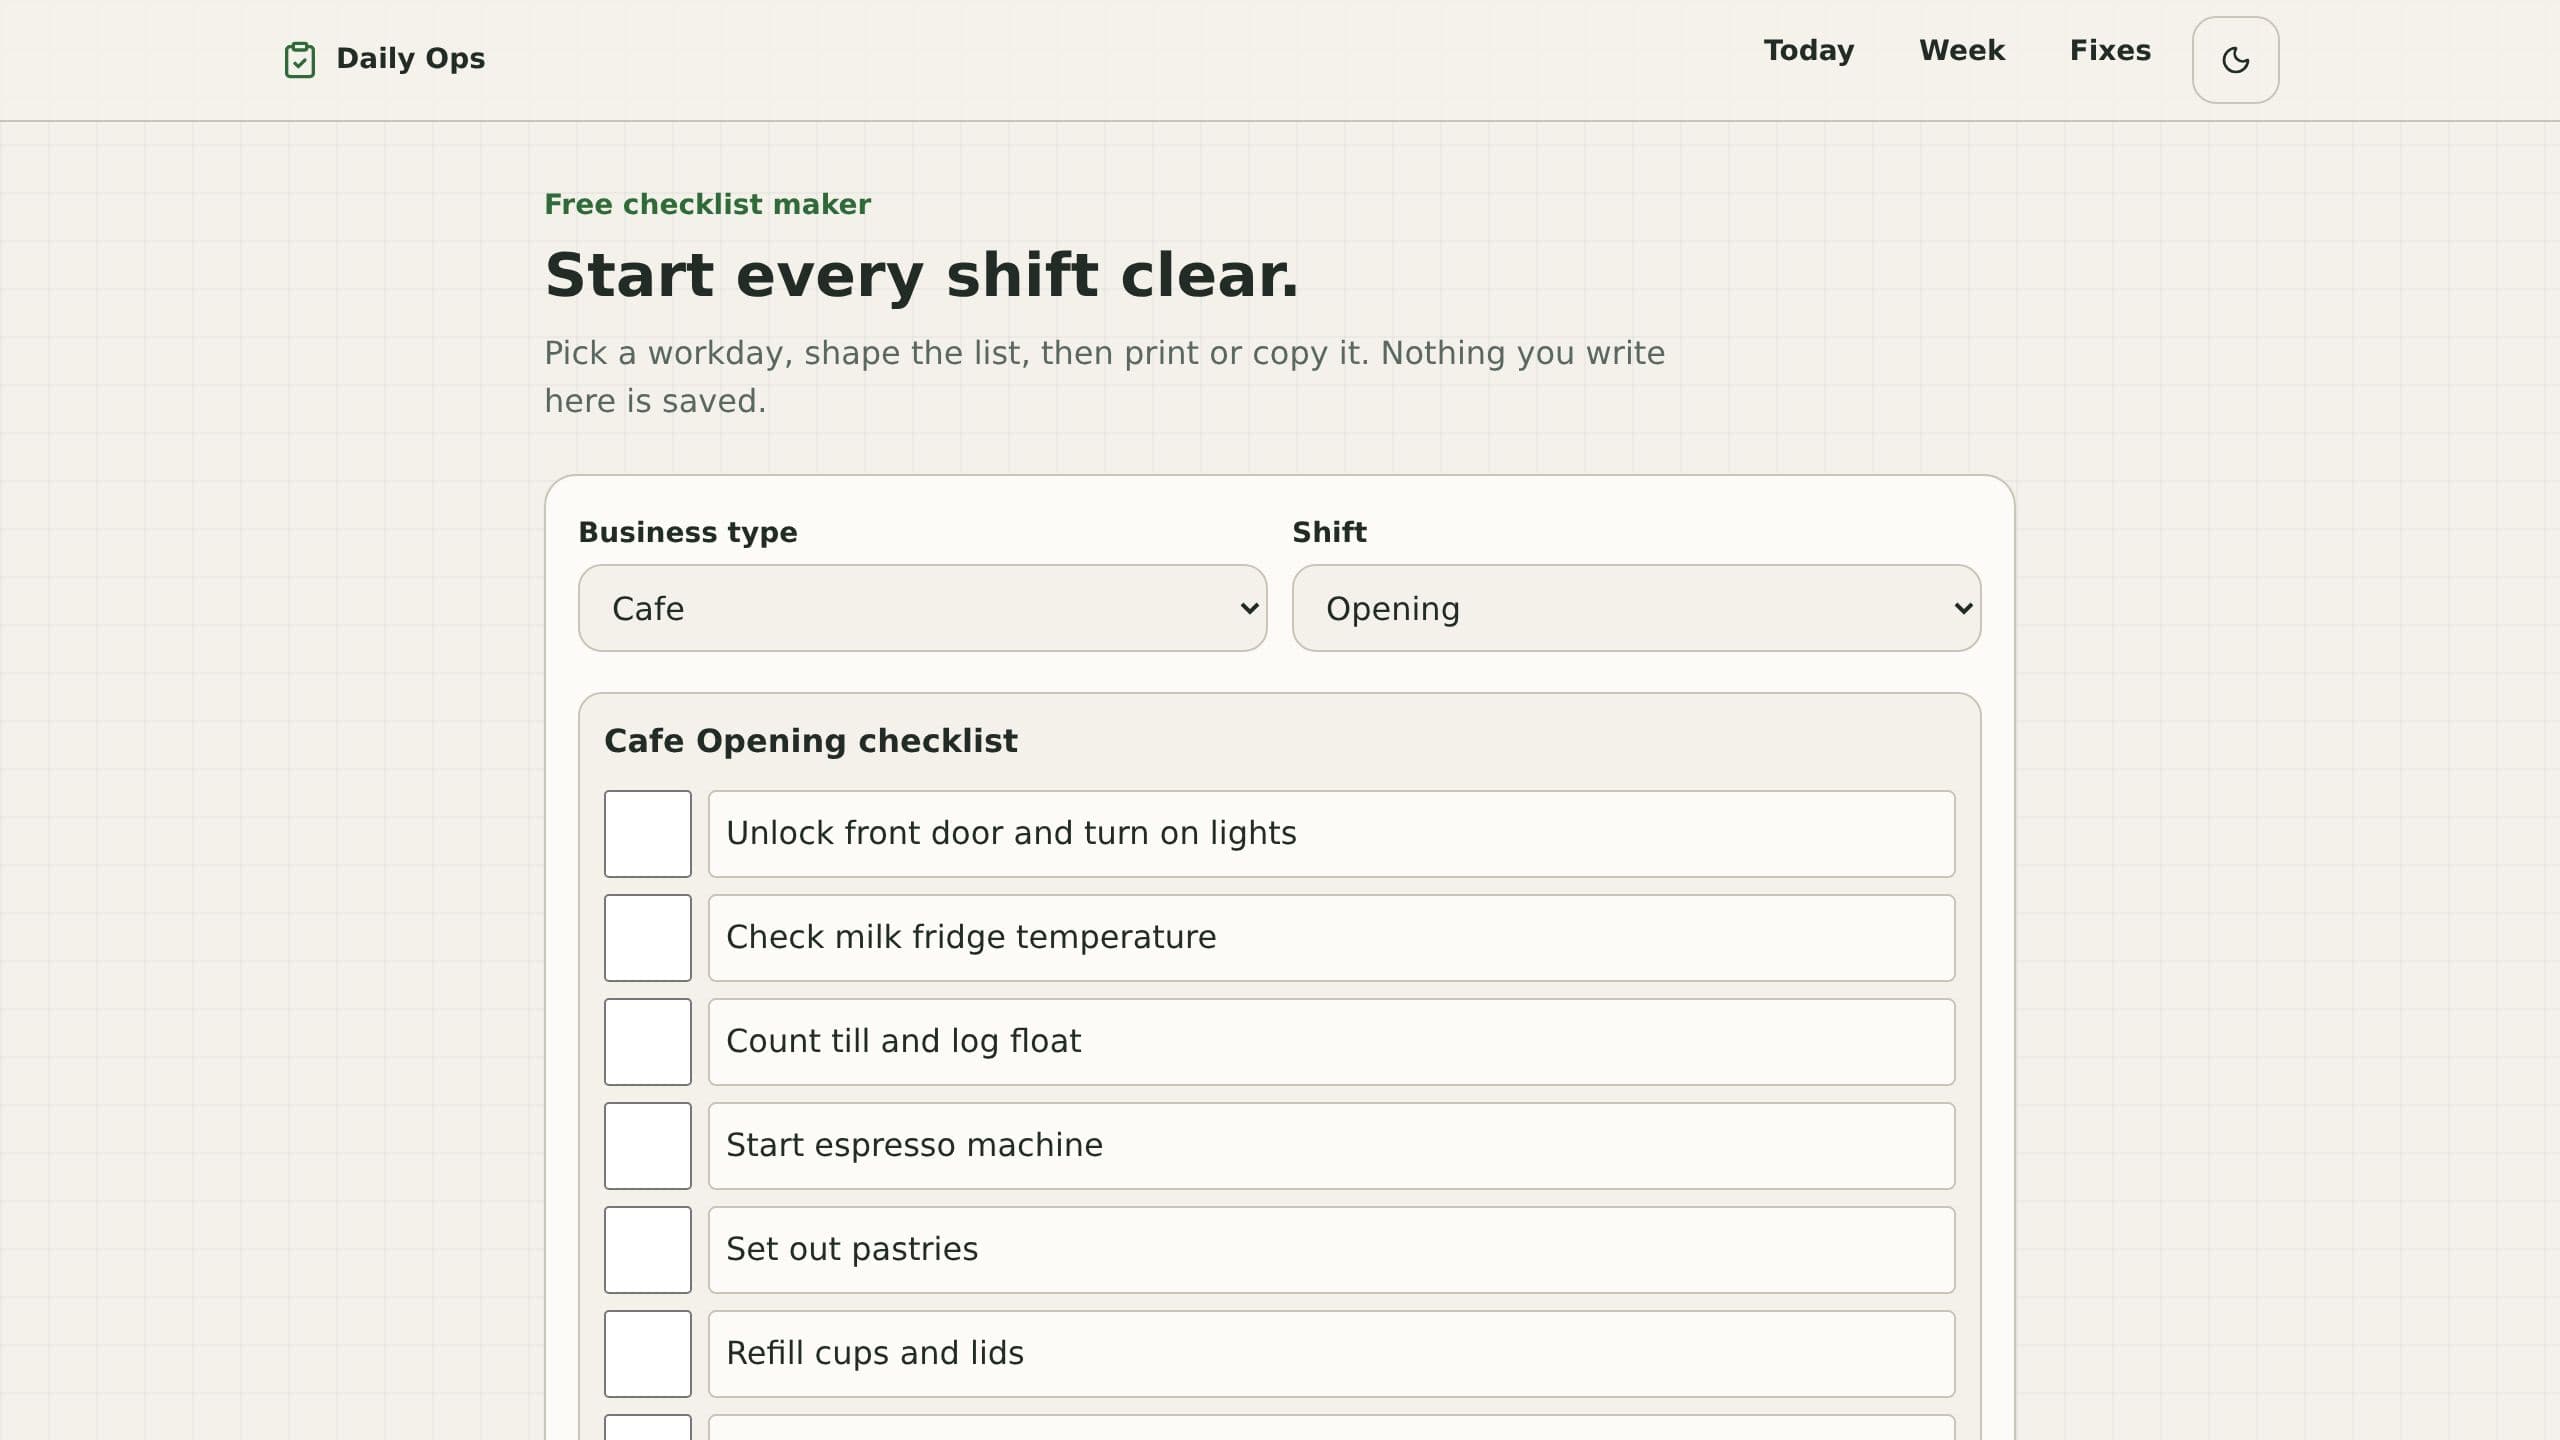
Task: Tick the Start espresso machine checkbox
Action: point(648,1146)
